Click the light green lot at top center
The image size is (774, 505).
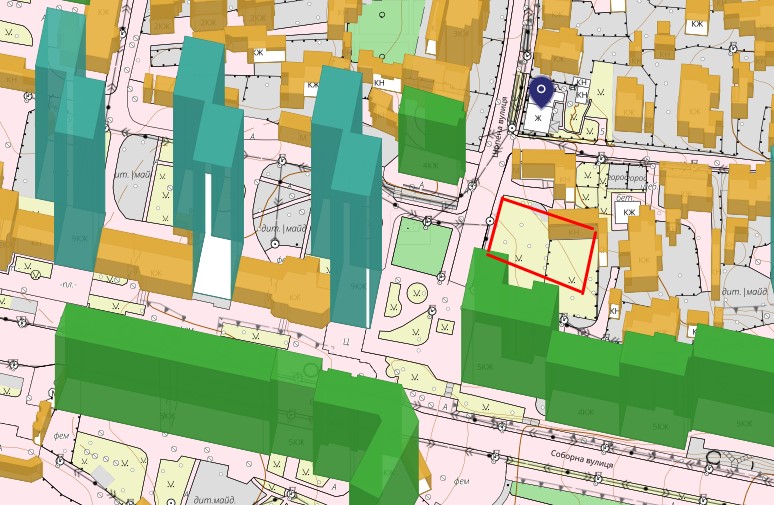pos(387,30)
